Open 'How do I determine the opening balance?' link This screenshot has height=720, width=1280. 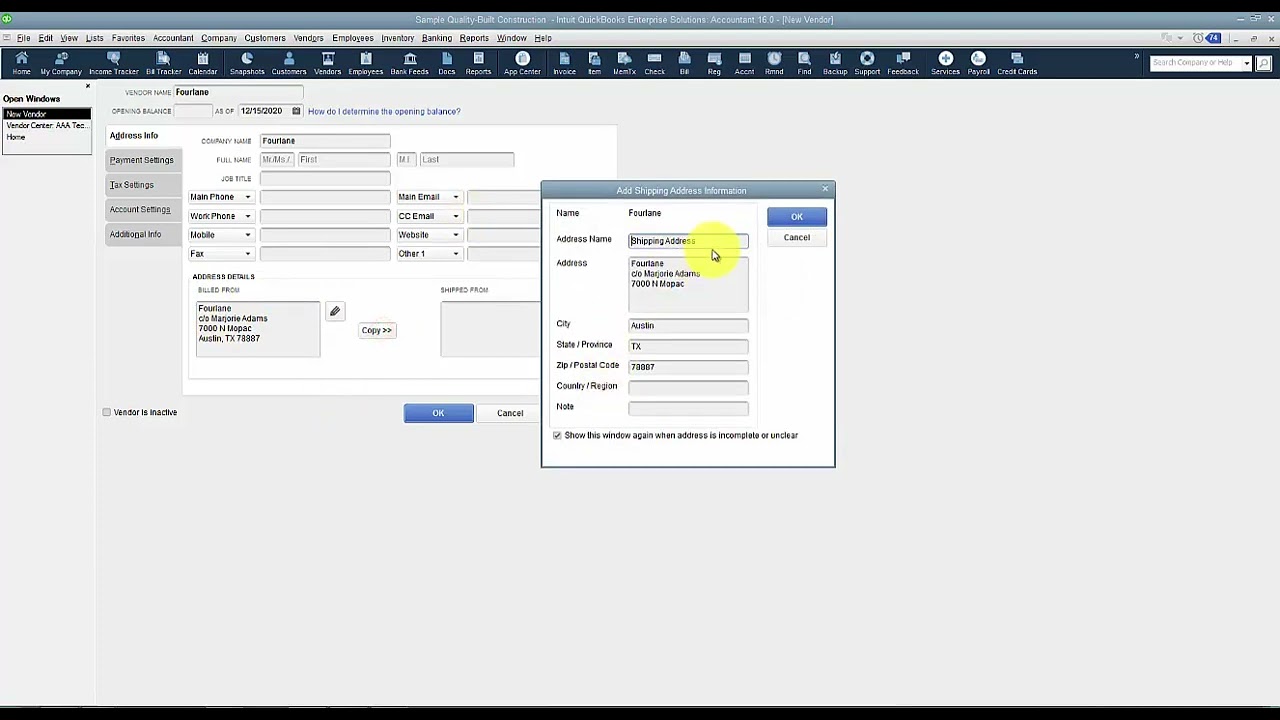point(384,111)
